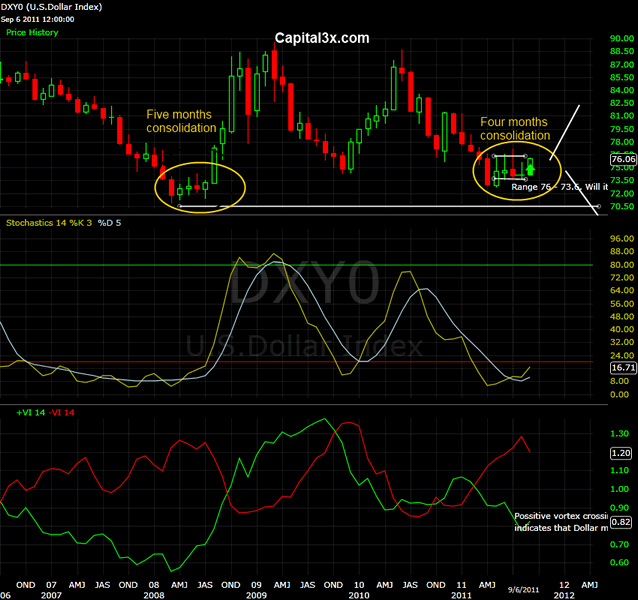Select the Five months consolidation annotation text

[181, 121]
